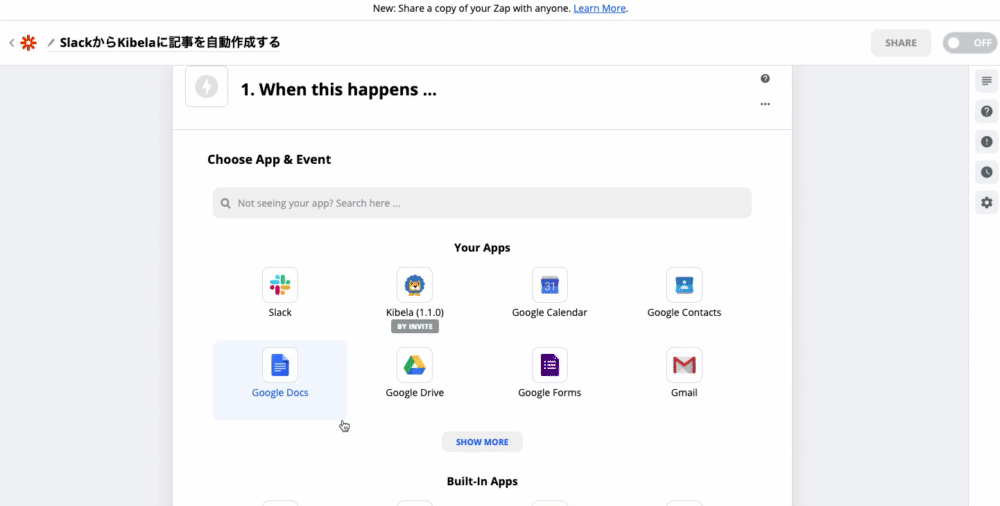The width and height of the screenshot is (1000, 506).
Task: Pick the Gmail app icon
Action: (684, 365)
